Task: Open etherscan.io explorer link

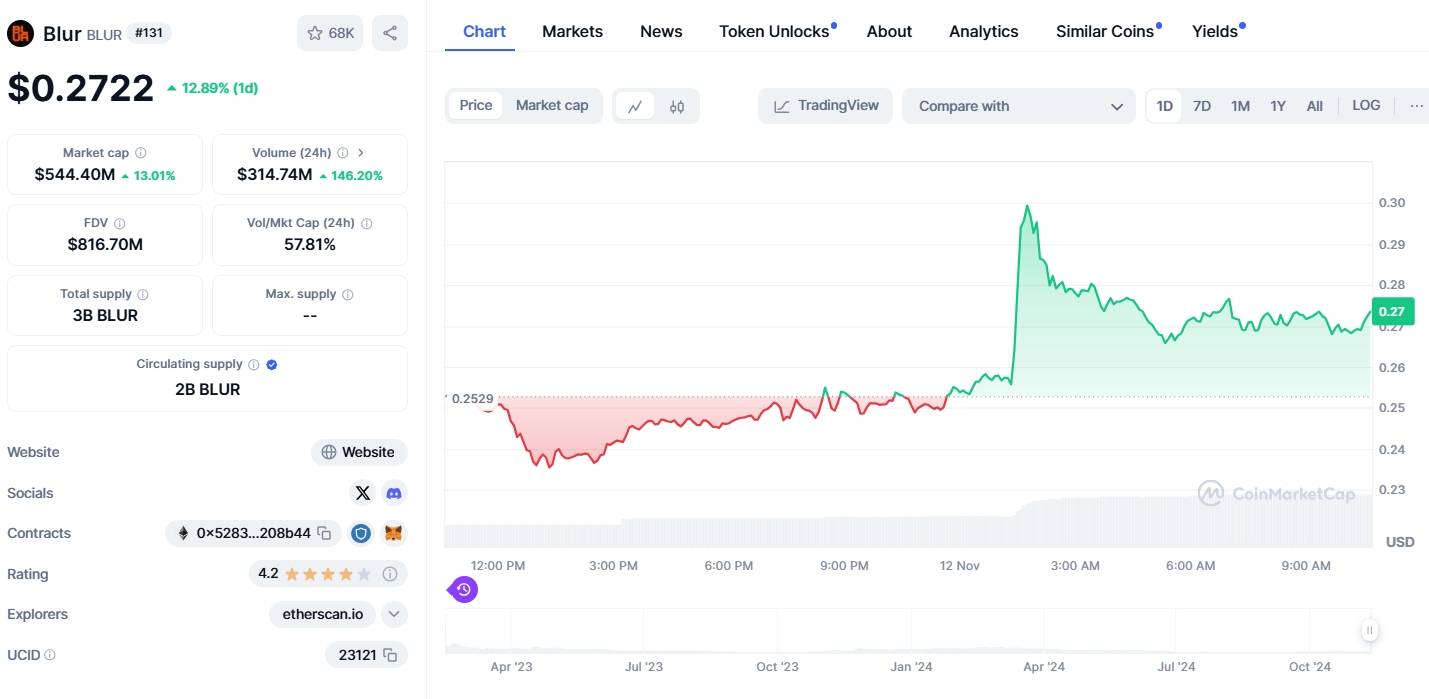Action: 322,614
